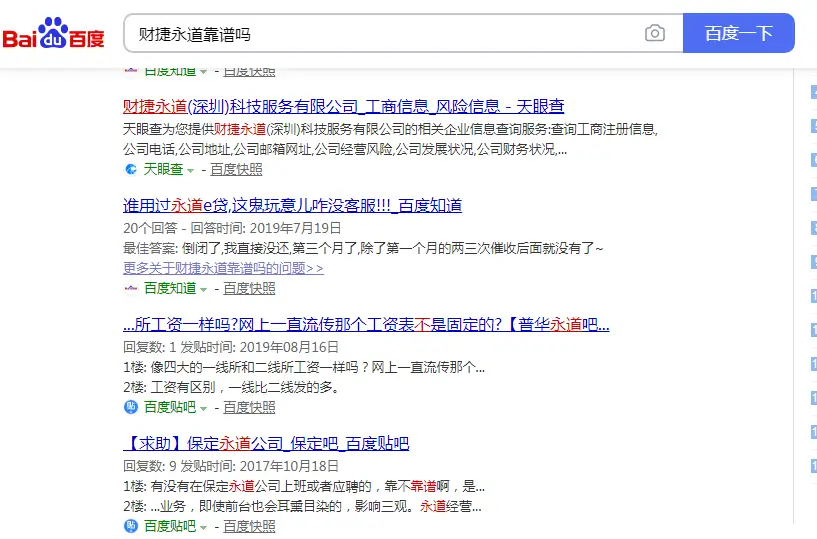Open 财捷永道(深圳)科技服务有限公司 天眼查 result

(343, 106)
